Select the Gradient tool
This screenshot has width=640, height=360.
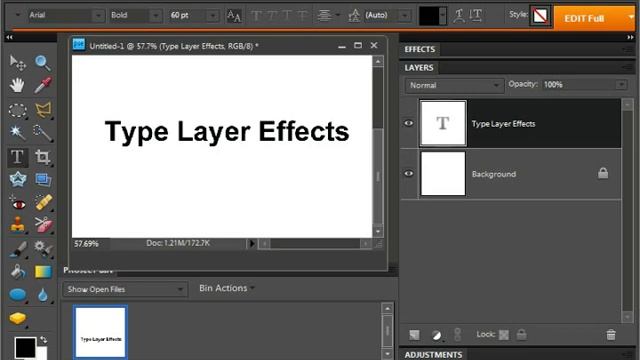coord(42,272)
